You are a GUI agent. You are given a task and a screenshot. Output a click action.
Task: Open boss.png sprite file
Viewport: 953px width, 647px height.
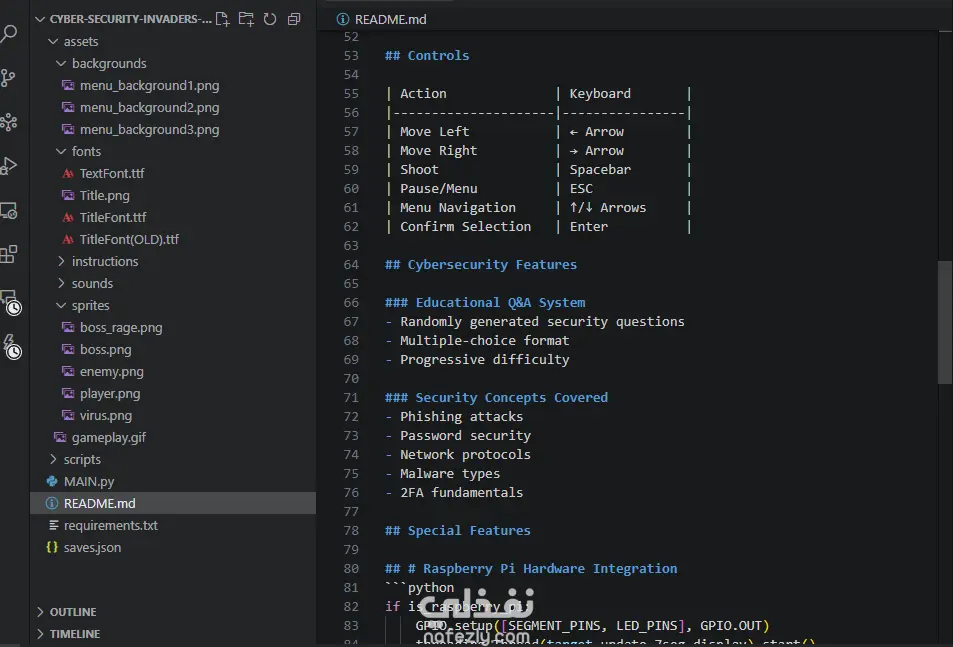[x=106, y=349]
